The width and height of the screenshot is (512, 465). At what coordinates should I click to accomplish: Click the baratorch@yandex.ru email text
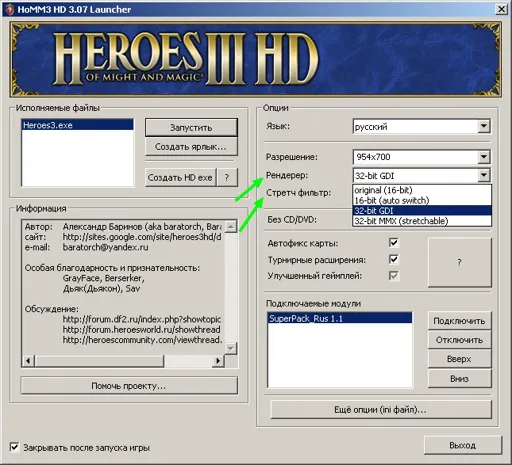coord(105,247)
